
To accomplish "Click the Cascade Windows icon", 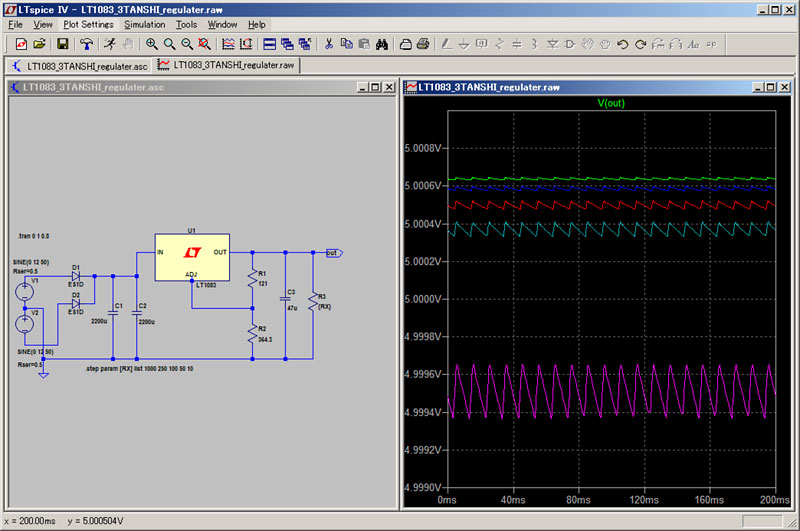I will click(x=287, y=44).
